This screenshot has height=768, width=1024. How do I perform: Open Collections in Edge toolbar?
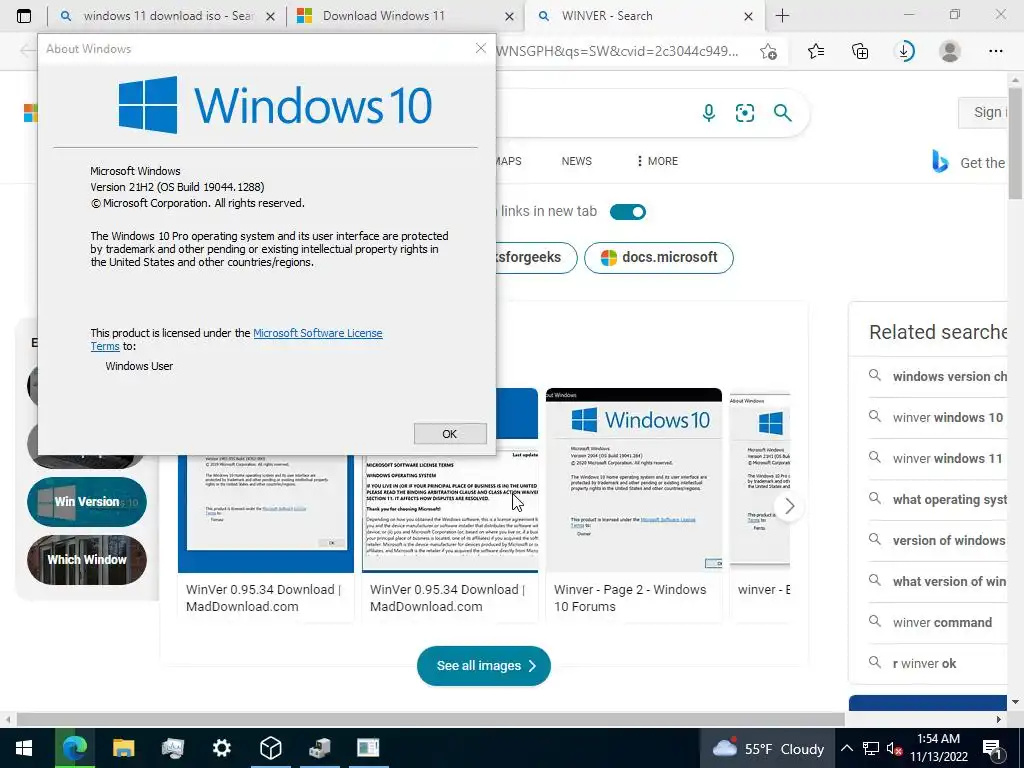click(x=860, y=51)
